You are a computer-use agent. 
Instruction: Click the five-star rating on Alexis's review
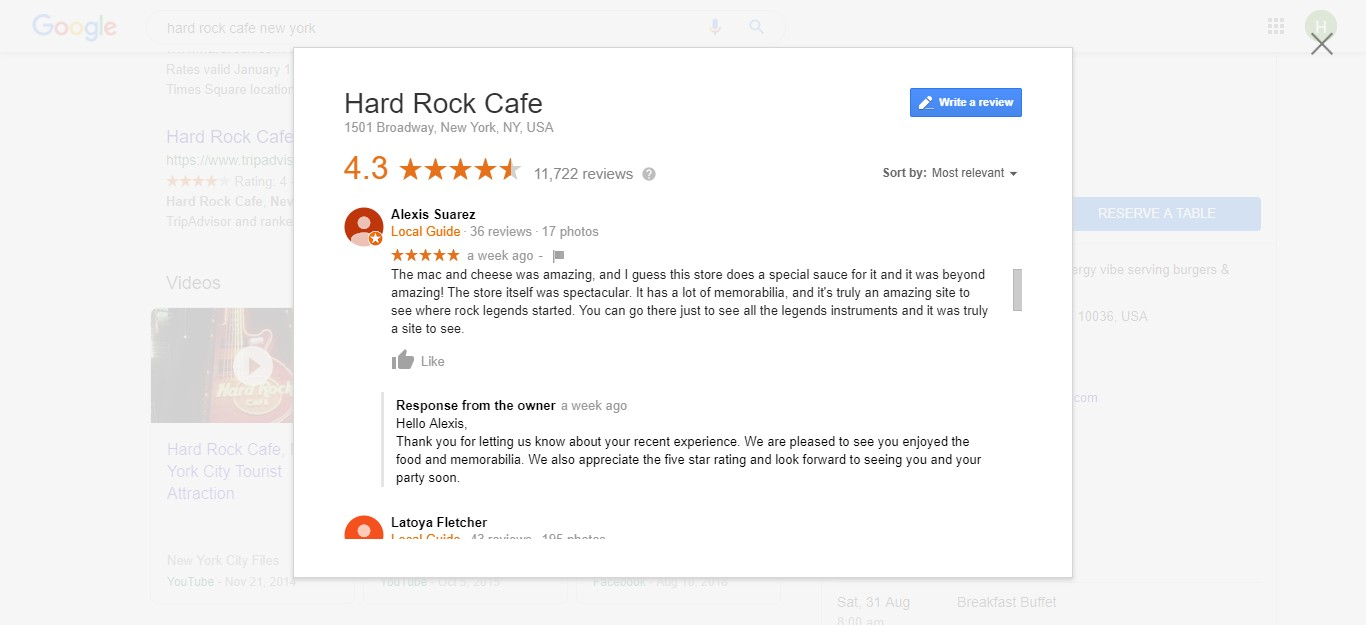coord(424,255)
